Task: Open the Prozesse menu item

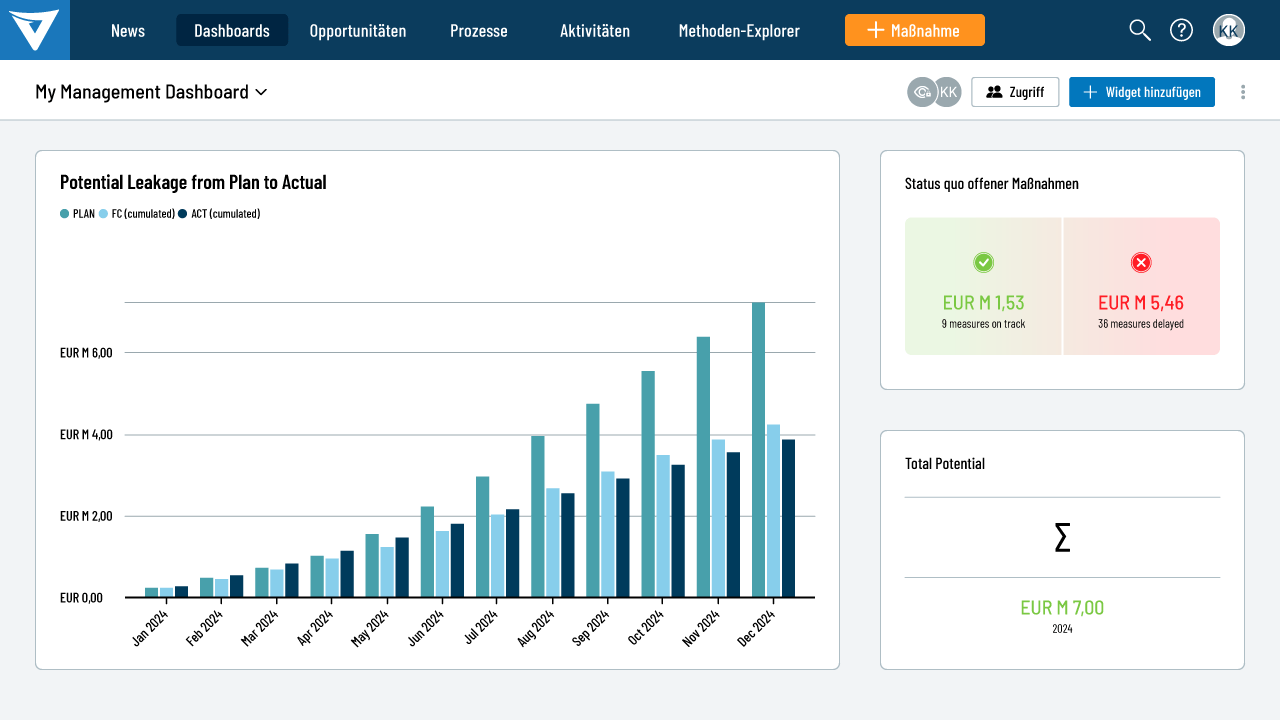Action: point(479,30)
